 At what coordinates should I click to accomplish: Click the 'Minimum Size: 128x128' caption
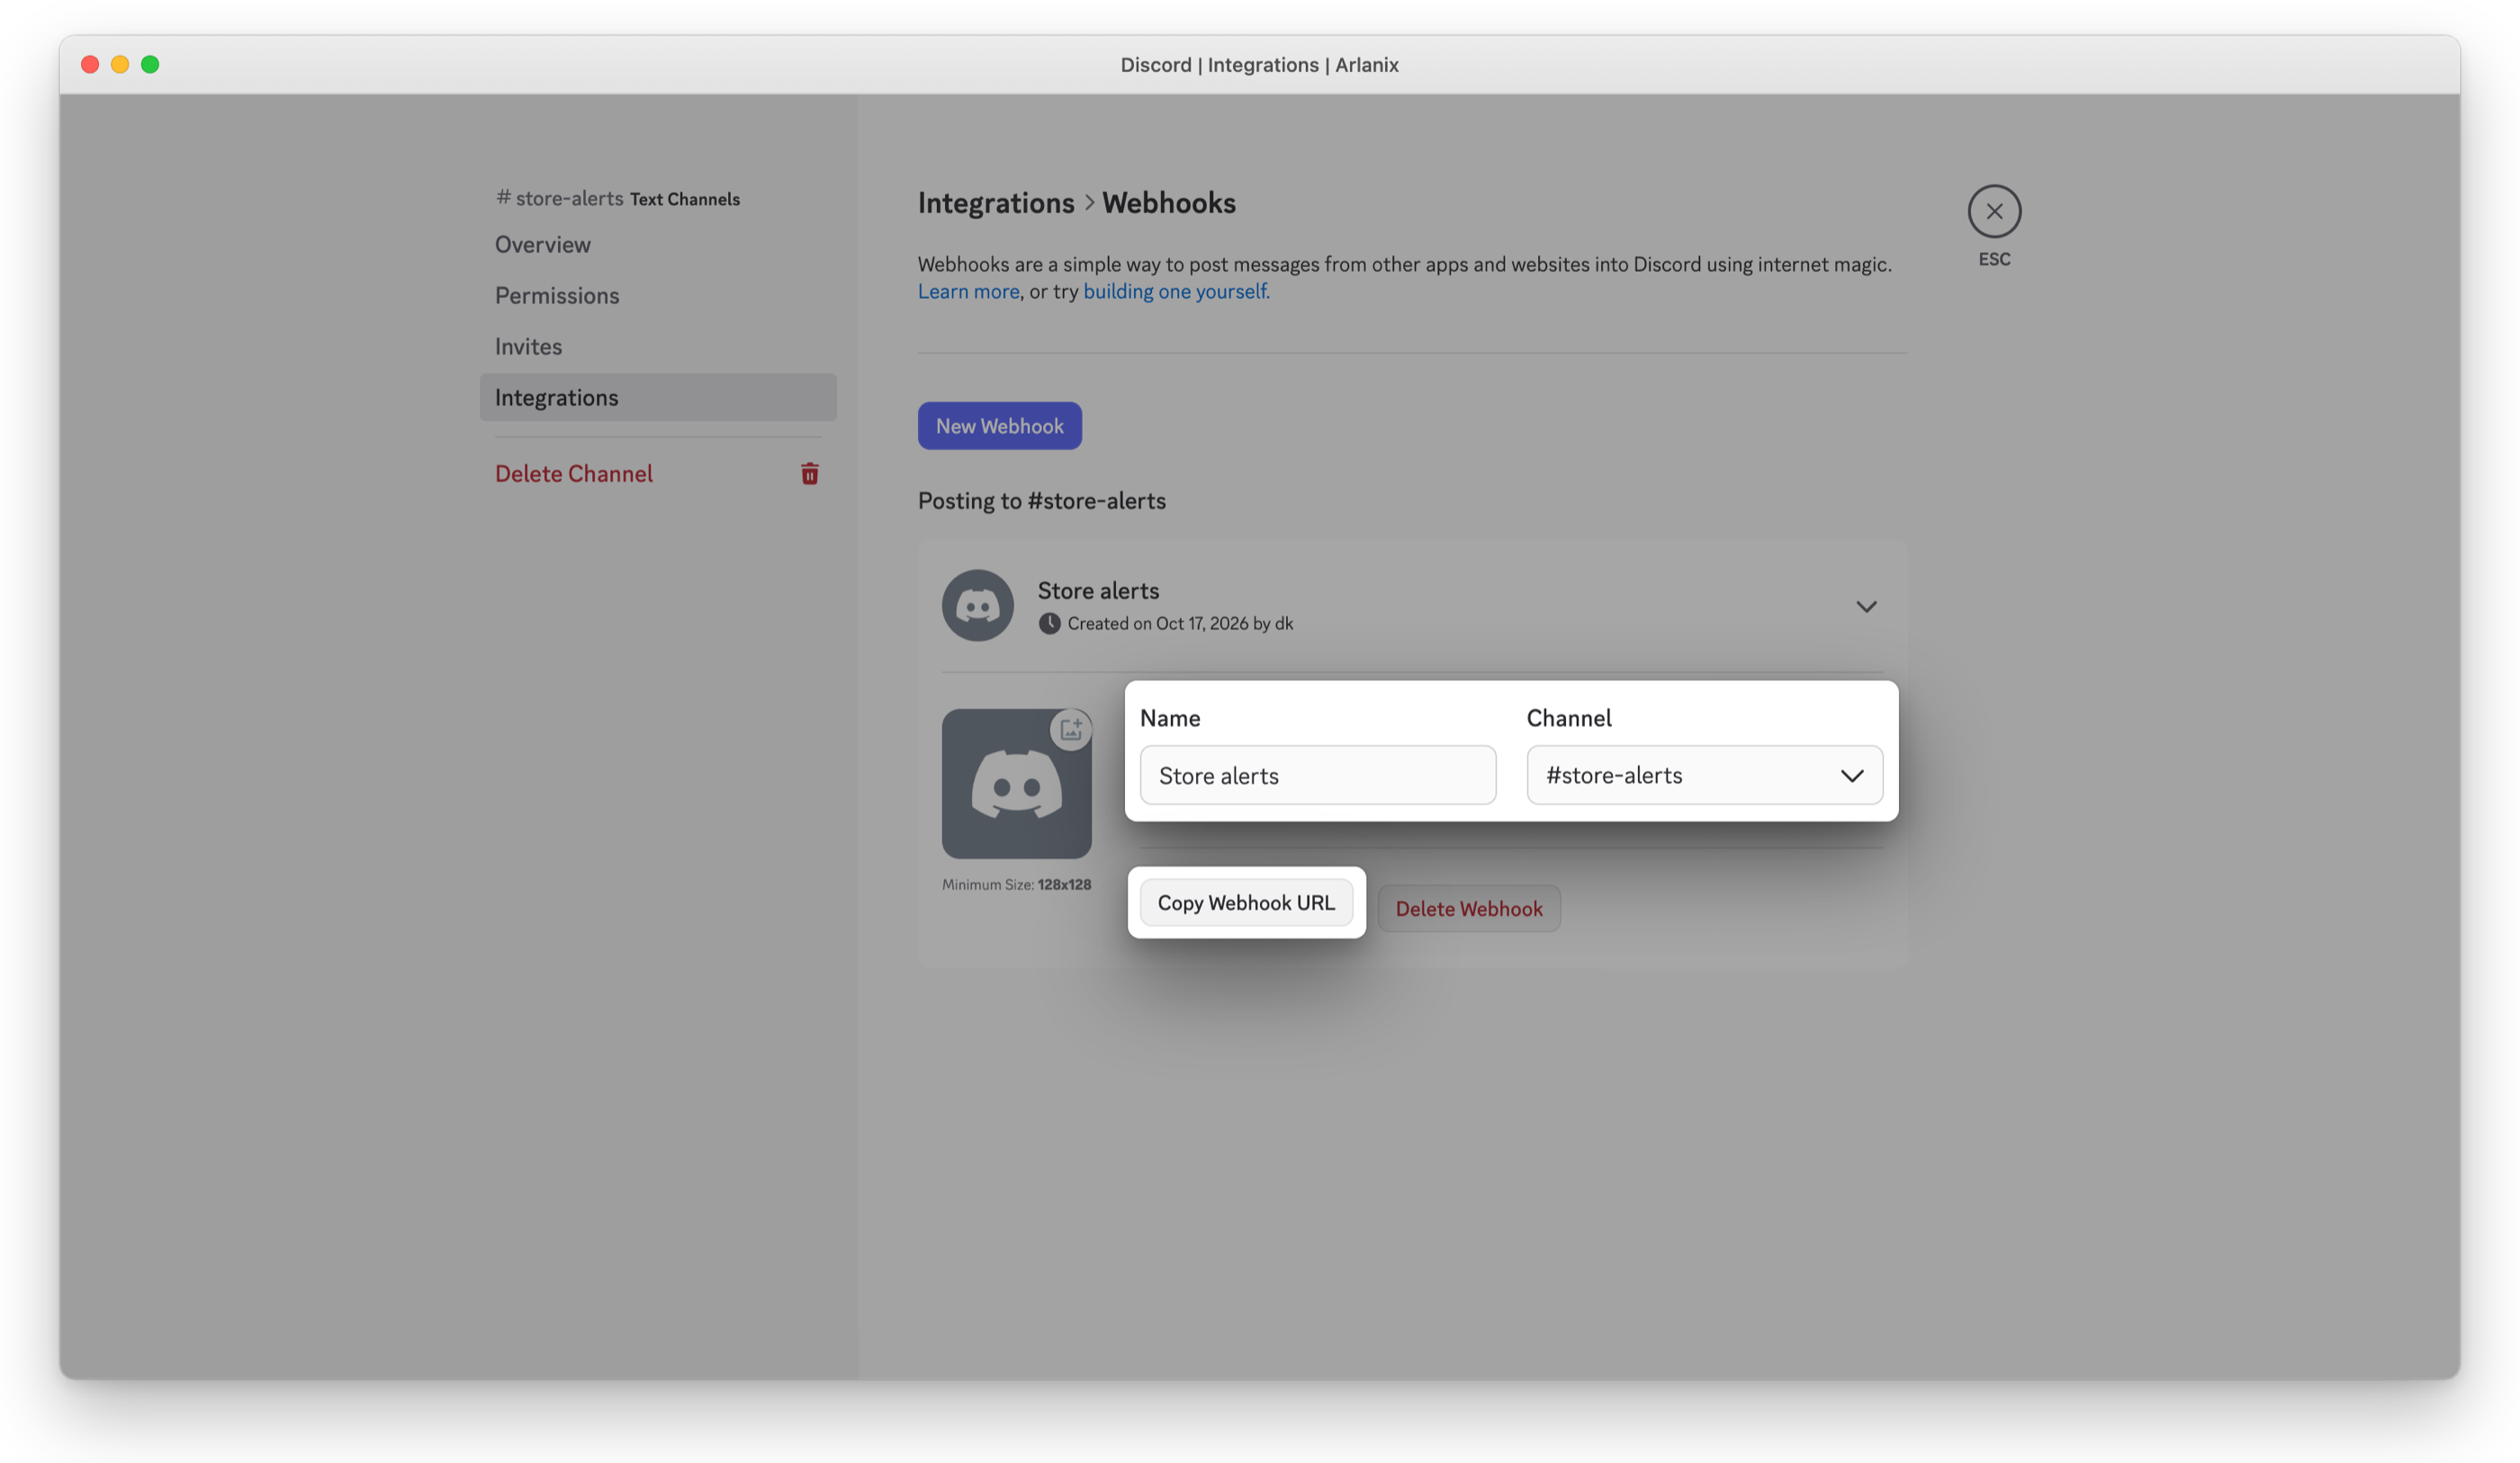point(1016,885)
